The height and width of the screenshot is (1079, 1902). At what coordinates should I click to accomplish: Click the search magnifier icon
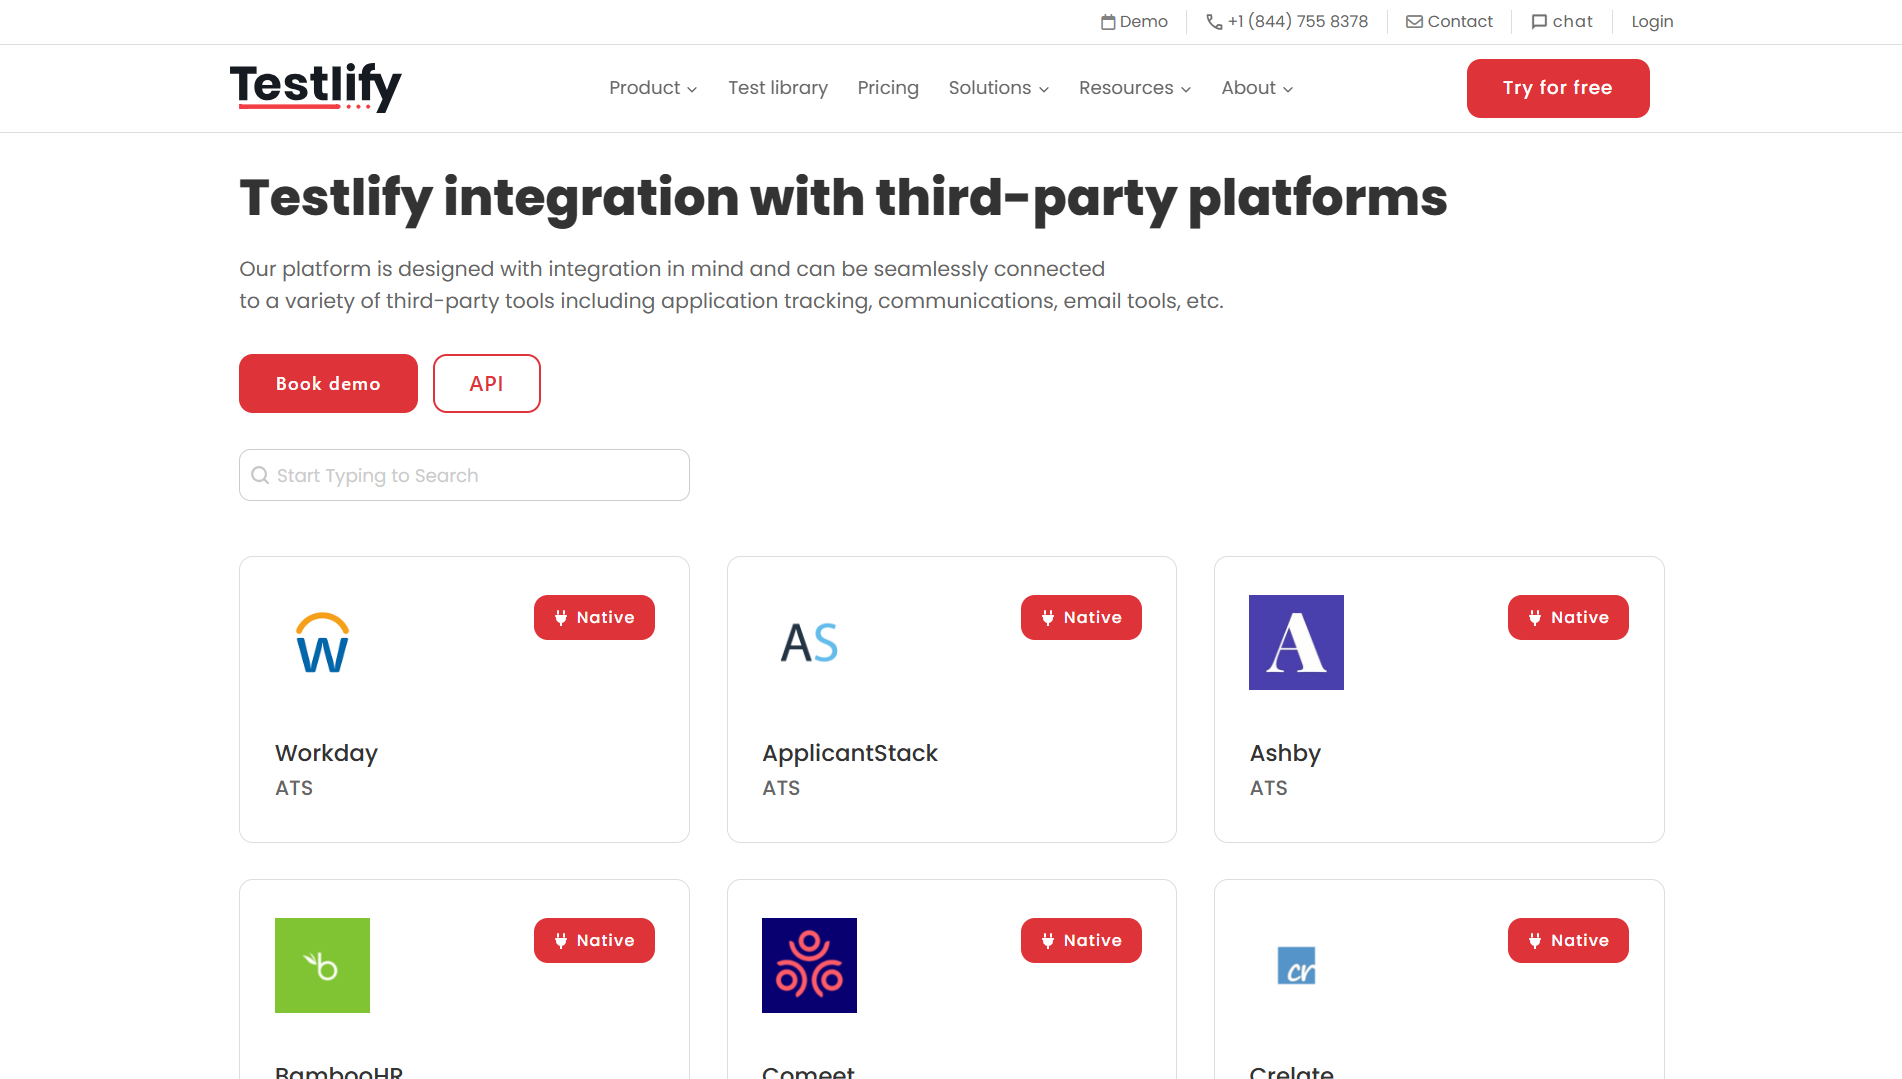(261, 474)
